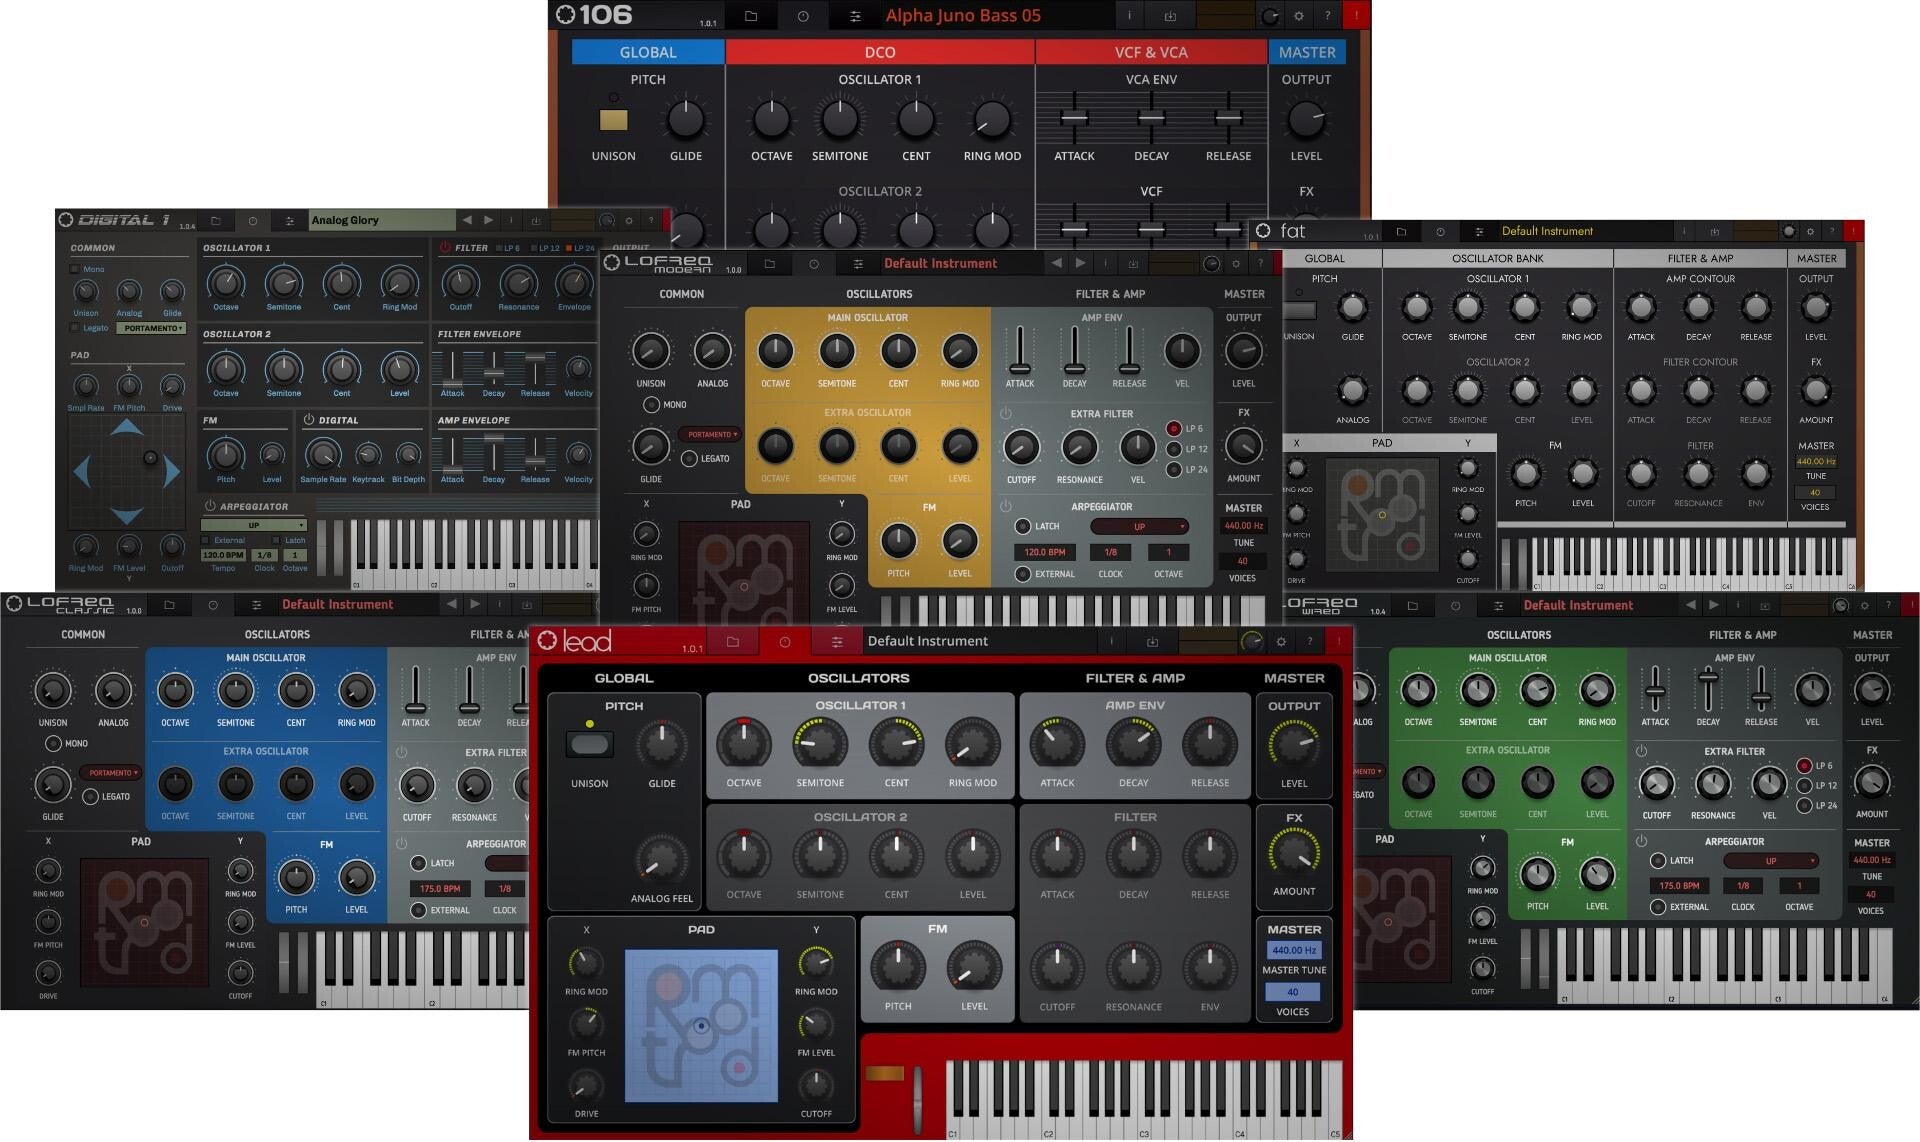Enable Mono checkbox in Digital 1
This screenshot has width=1920, height=1142.
pyautogui.click(x=75, y=269)
